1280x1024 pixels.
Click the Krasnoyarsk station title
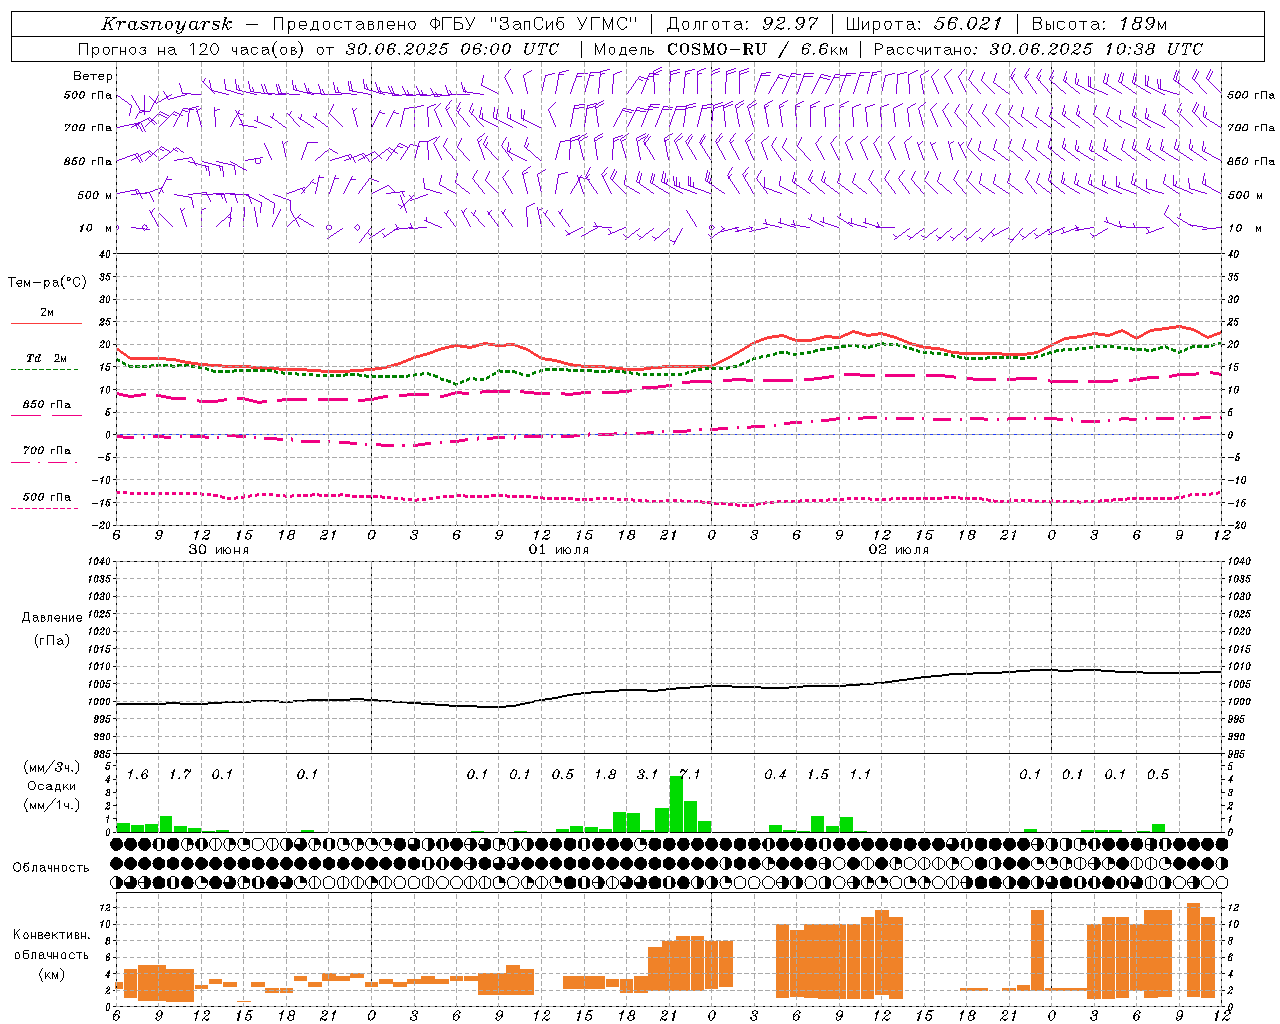[x=167, y=24]
